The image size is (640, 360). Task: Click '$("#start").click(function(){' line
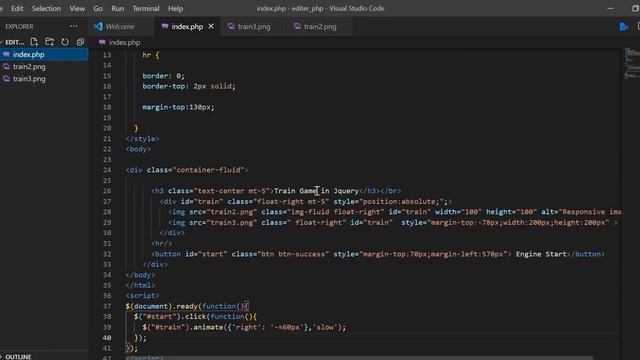tap(196, 317)
